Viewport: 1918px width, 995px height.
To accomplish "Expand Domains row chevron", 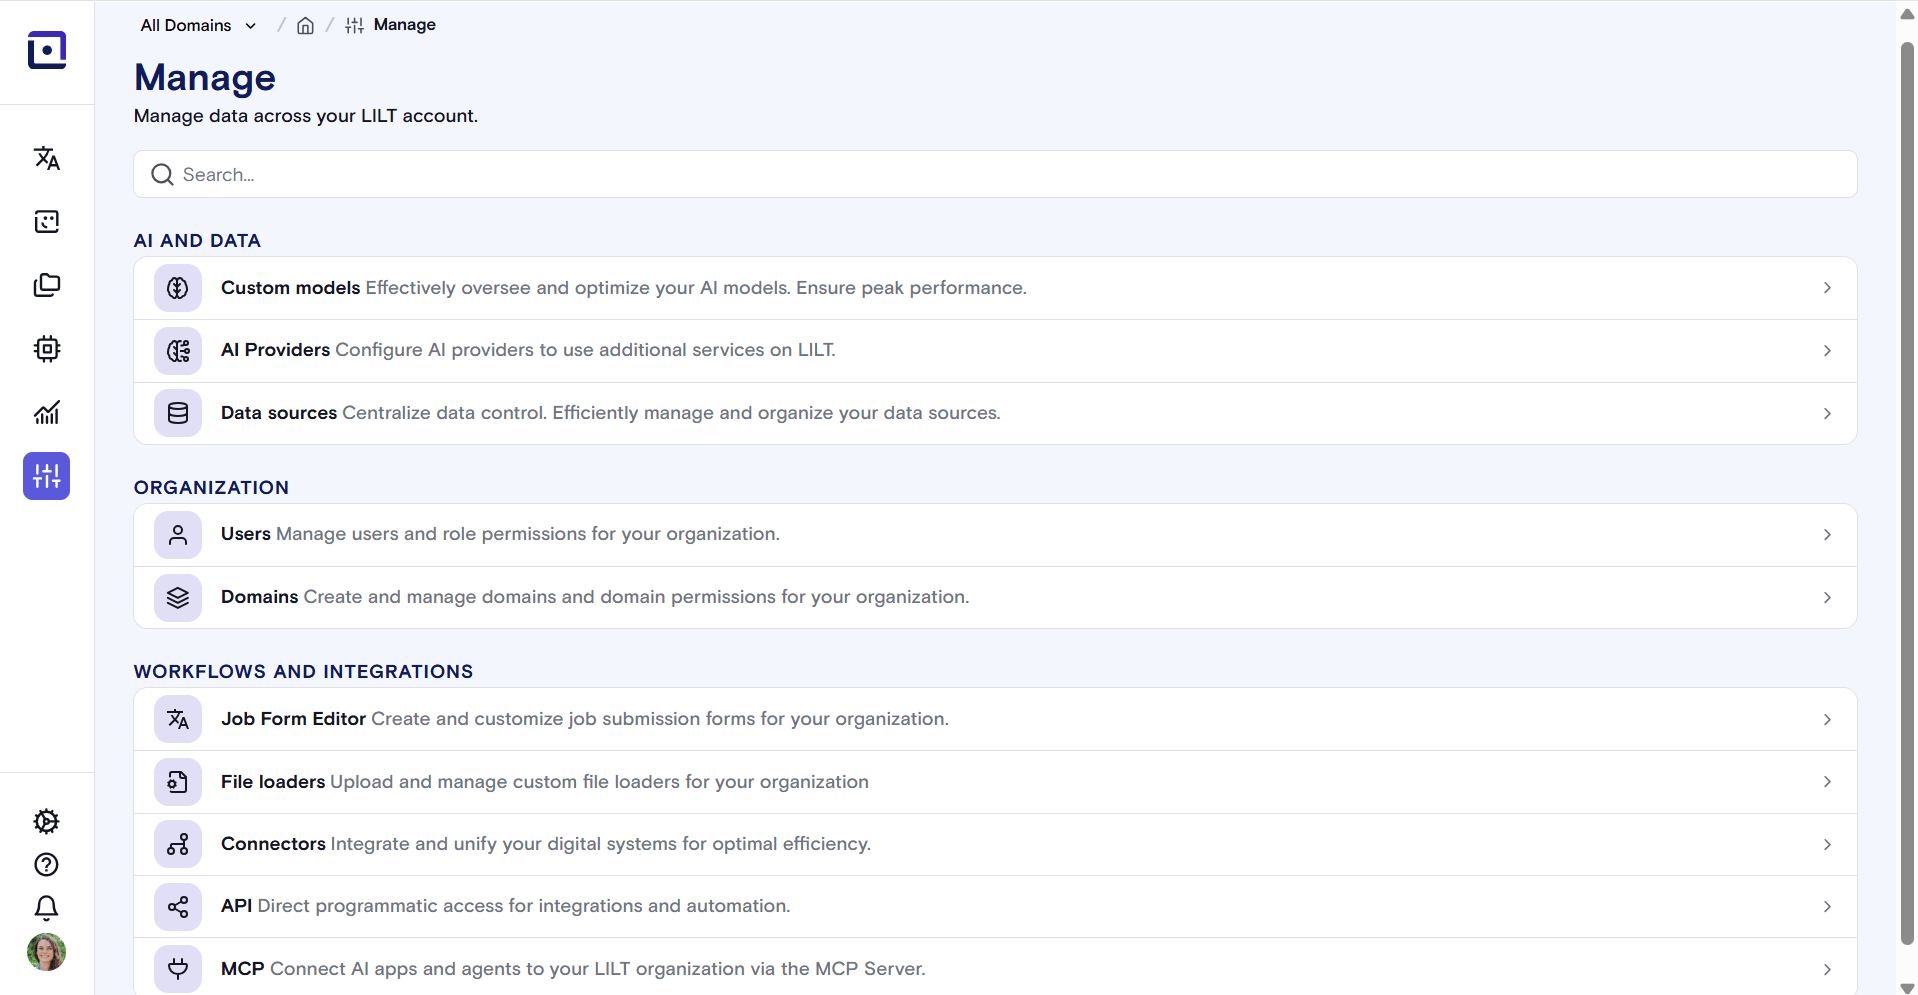I will [1827, 598].
